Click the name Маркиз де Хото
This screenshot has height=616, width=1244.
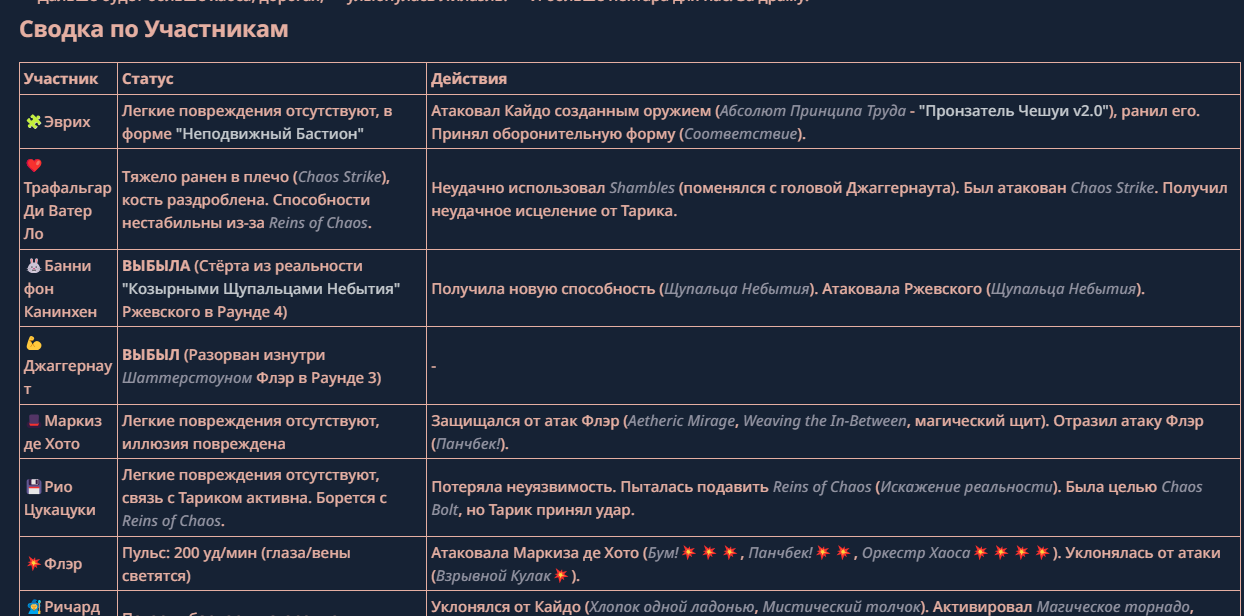pyautogui.click(x=62, y=432)
